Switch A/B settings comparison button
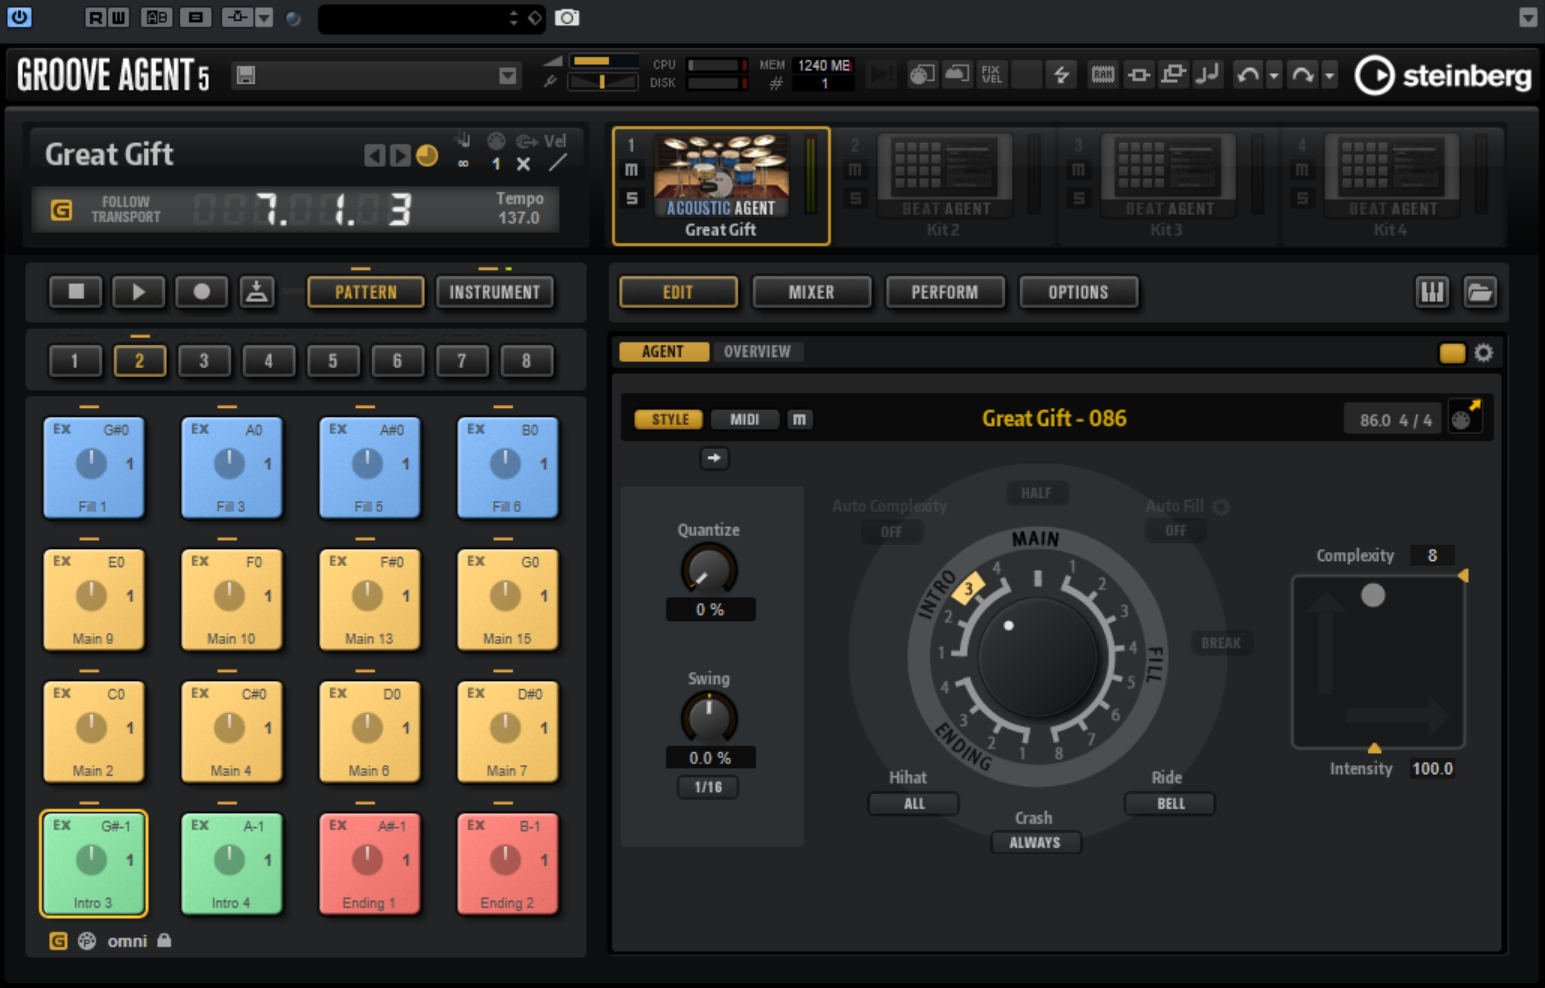The height and width of the screenshot is (988, 1545). click(157, 17)
